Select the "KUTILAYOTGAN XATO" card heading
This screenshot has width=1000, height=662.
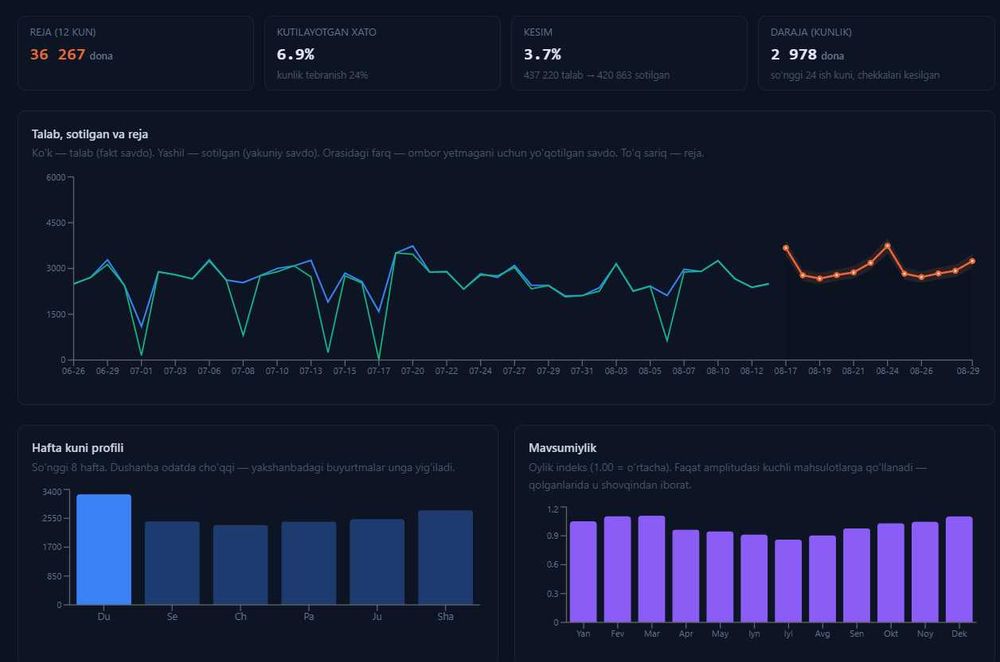[327, 32]
